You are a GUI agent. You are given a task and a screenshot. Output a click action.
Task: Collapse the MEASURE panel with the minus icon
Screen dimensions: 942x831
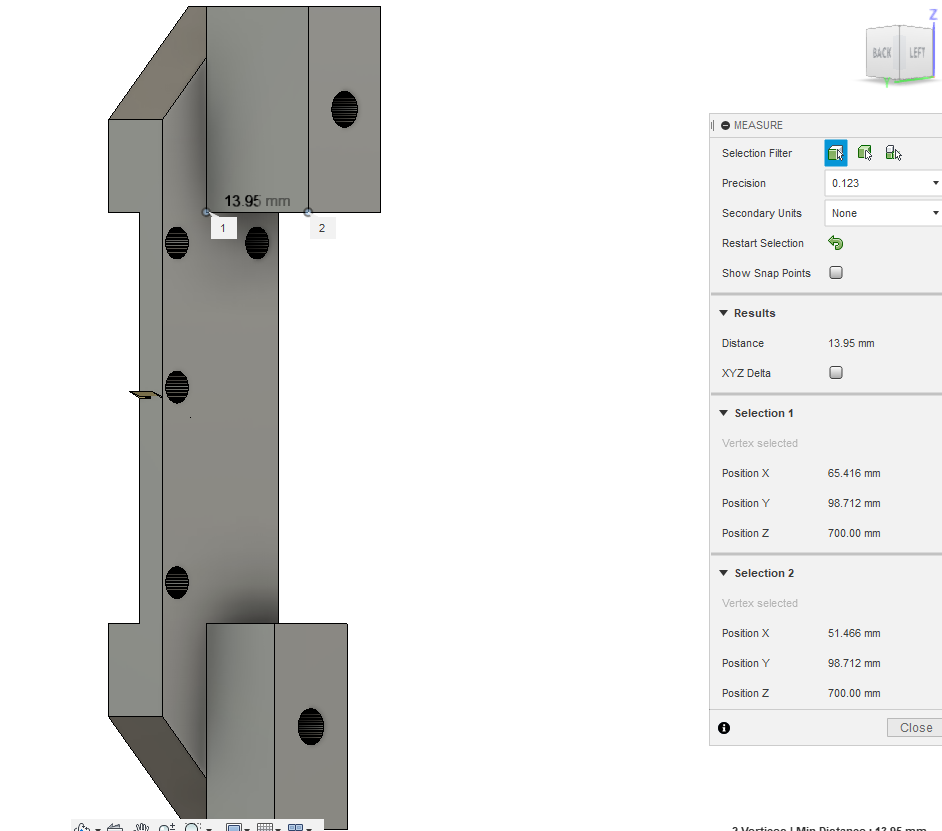point(725,125)
